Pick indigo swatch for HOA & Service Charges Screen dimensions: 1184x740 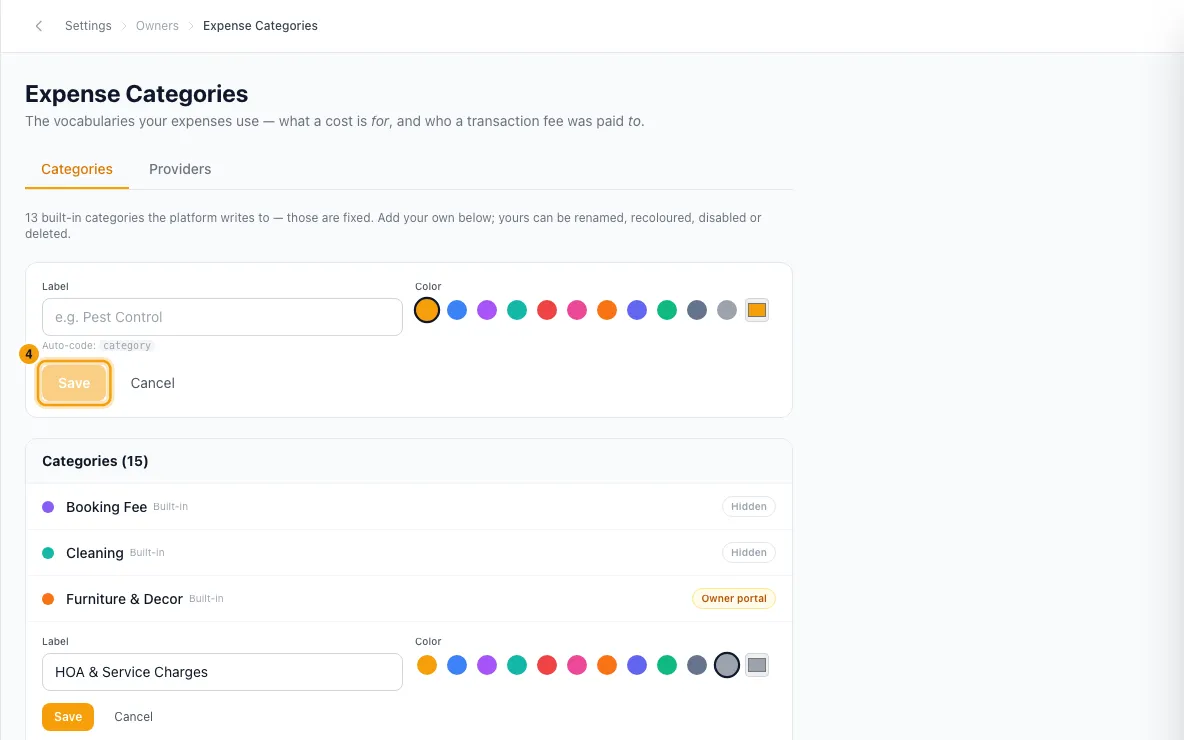pos(637,665)
